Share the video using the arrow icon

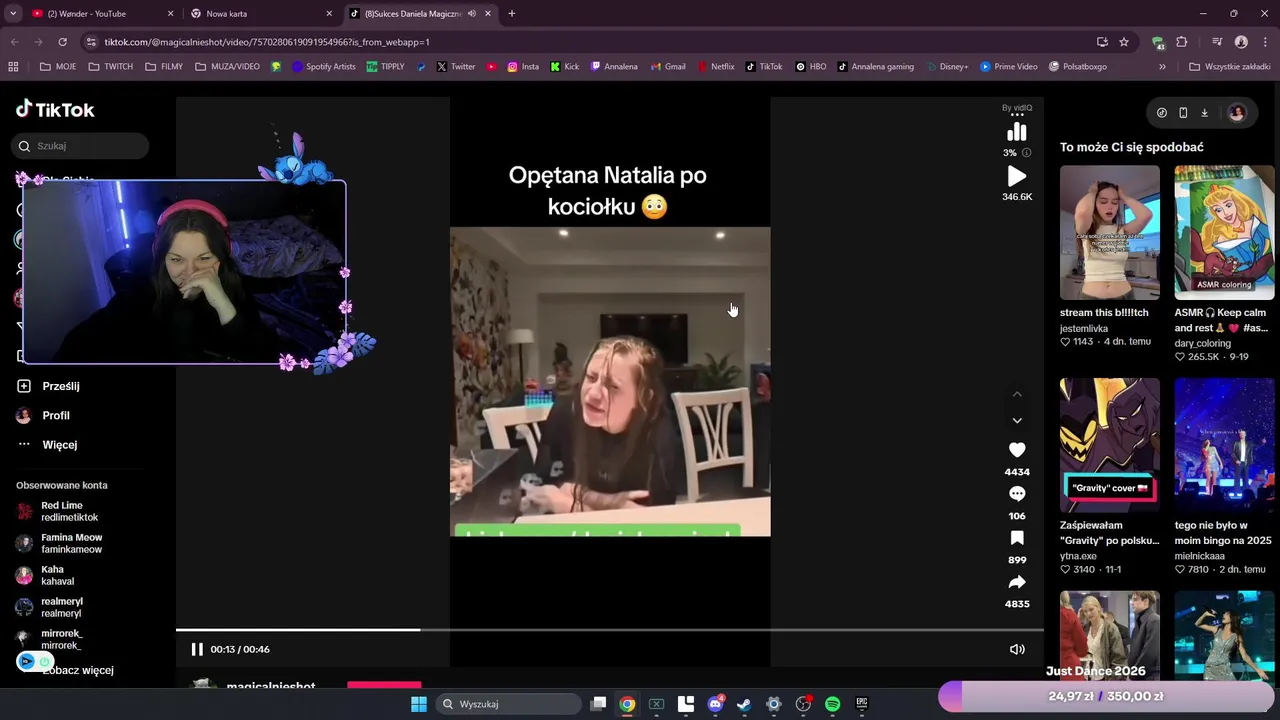point(1017,582)
